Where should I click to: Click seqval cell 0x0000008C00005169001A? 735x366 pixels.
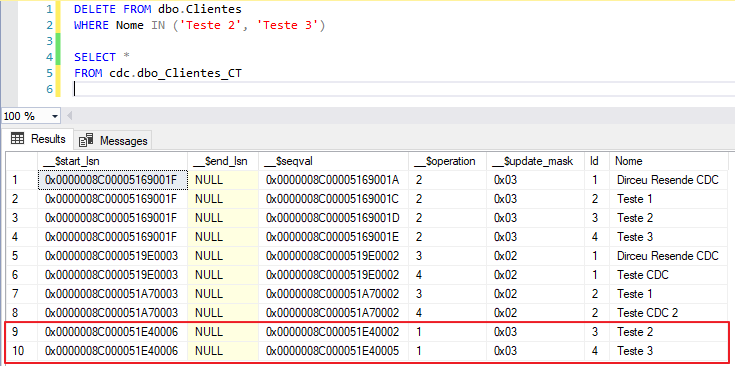point(333,180)
